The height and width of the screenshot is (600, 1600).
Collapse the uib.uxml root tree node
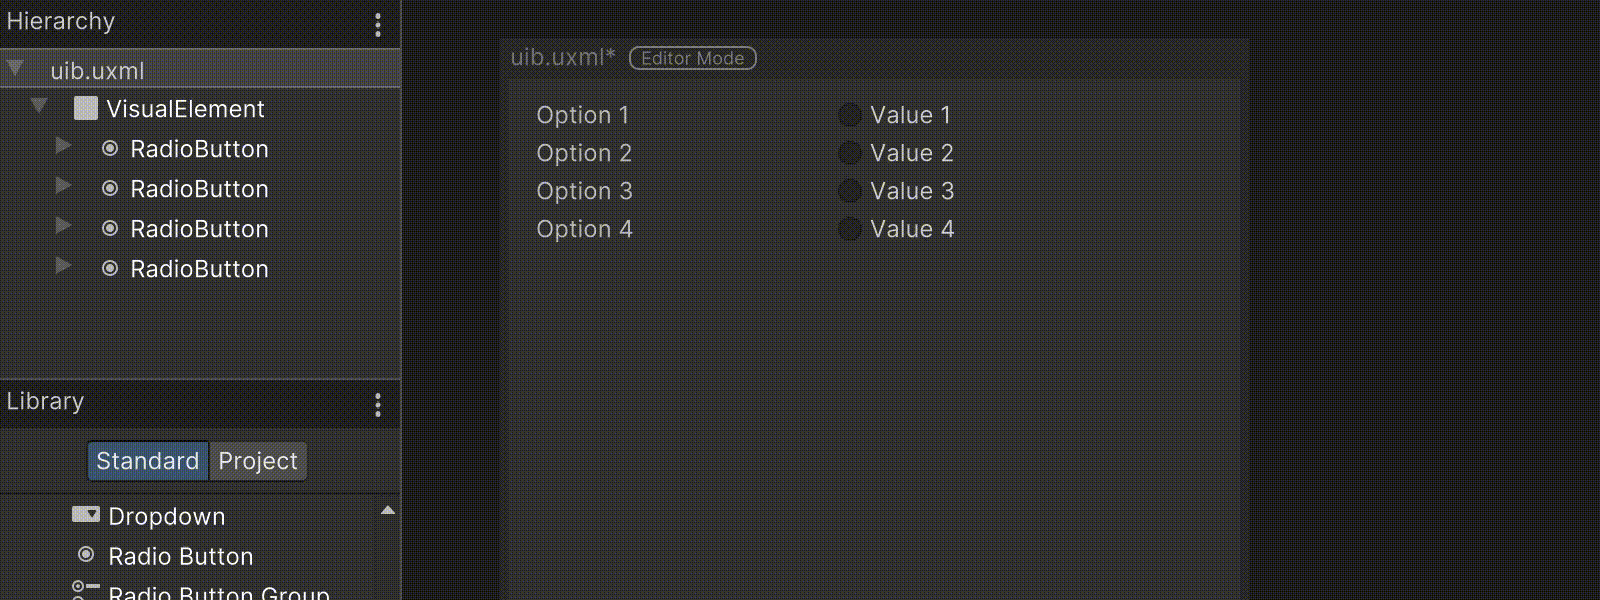pos(15,68)
